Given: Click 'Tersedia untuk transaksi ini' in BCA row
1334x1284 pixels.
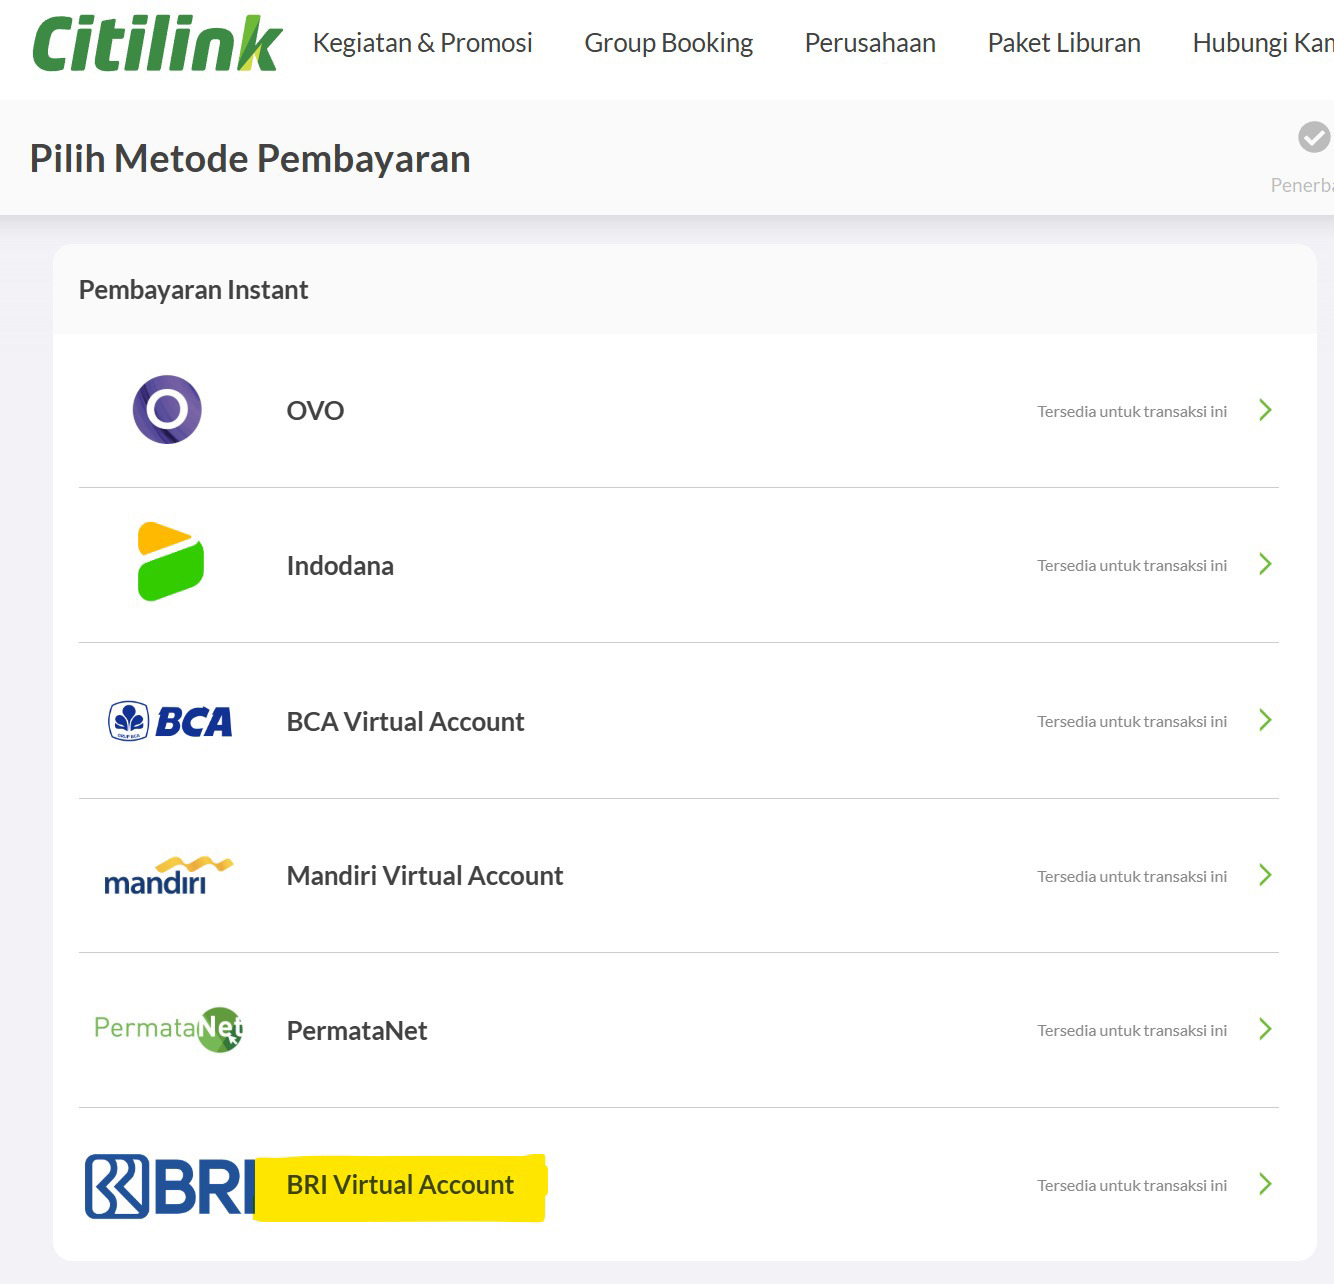Looking at the screenshot, I should coord(1132,721).
